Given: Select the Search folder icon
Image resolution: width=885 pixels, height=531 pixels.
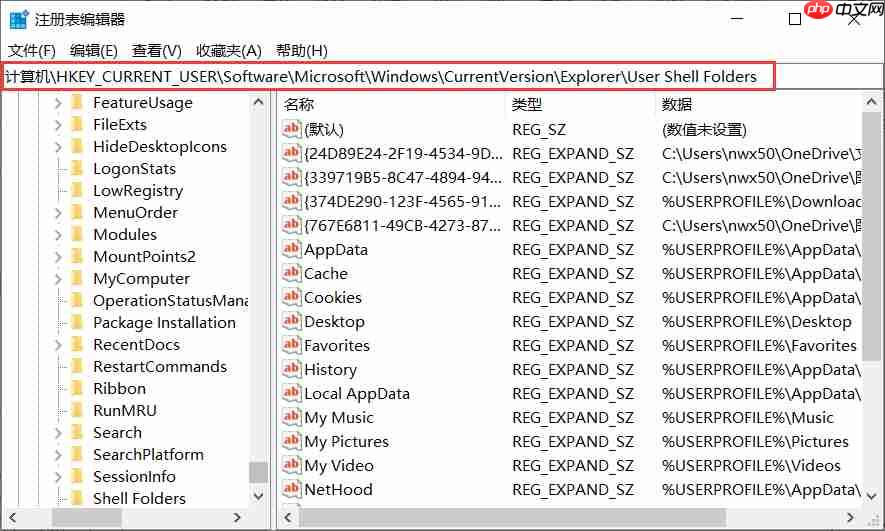Looking at the screenshot, I should click(78, 433).
